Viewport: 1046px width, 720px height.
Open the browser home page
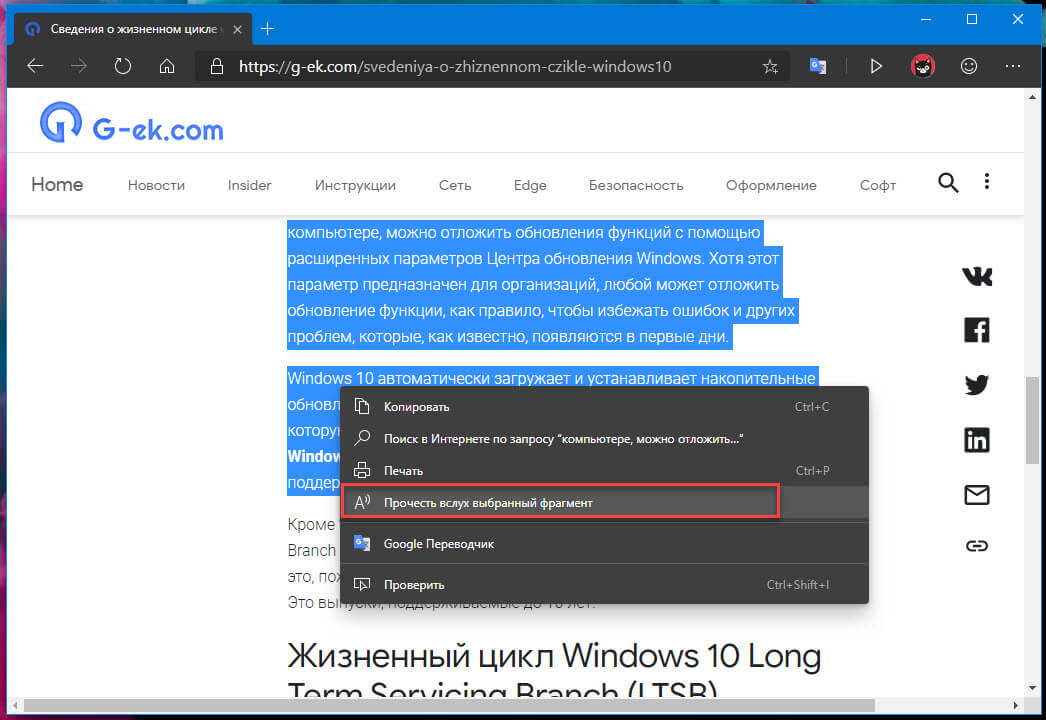(167, 66)
